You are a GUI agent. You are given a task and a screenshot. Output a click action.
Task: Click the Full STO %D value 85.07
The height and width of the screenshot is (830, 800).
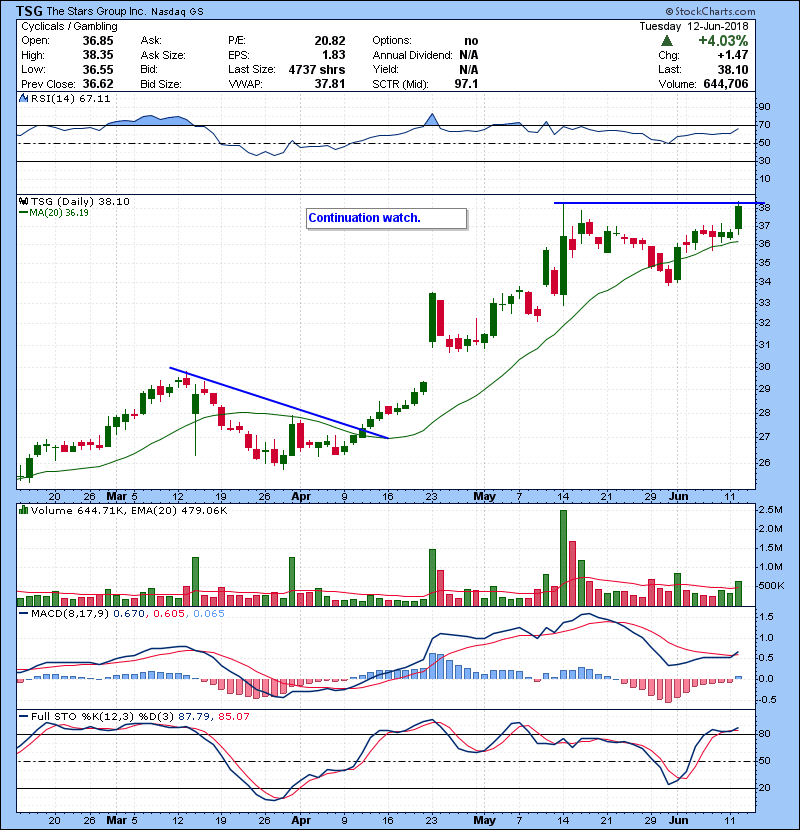click(233, 717)
